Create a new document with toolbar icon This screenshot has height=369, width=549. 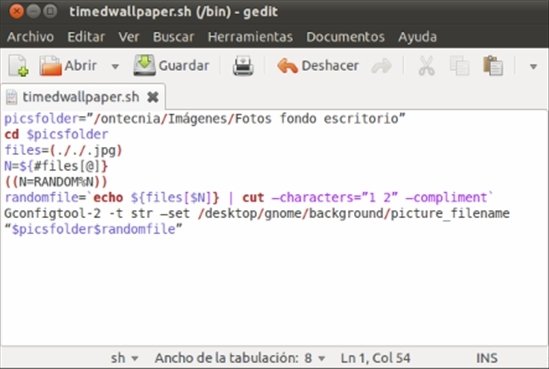coord(18,65)
